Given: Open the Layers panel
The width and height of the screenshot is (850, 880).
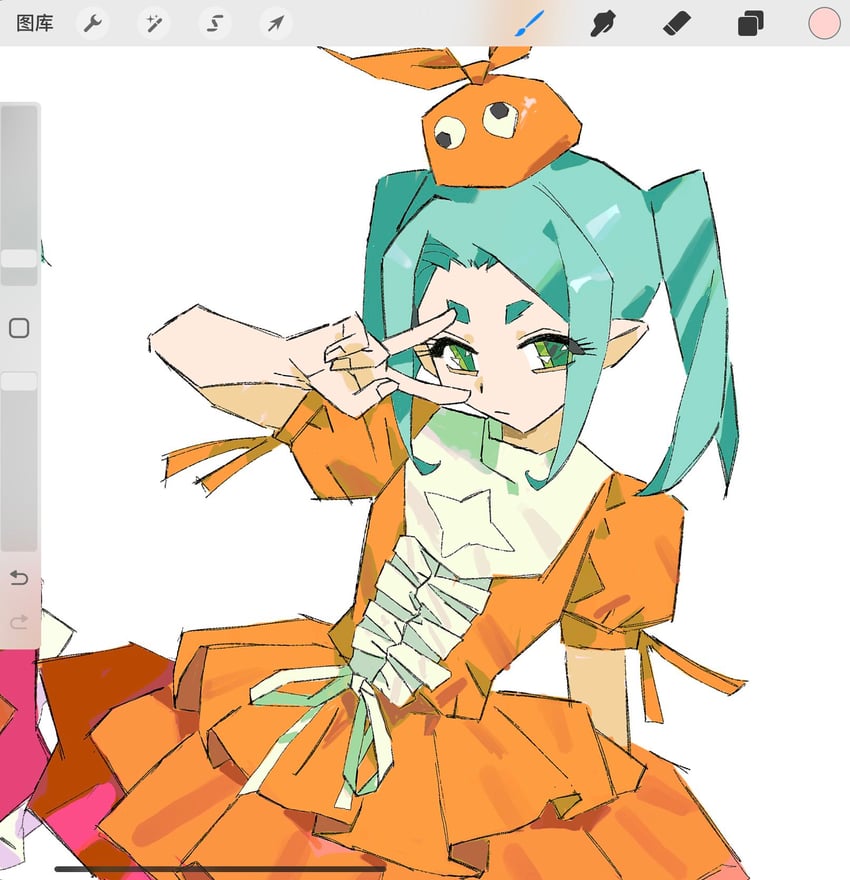Looking at the screenshot, I should (750, 24).
